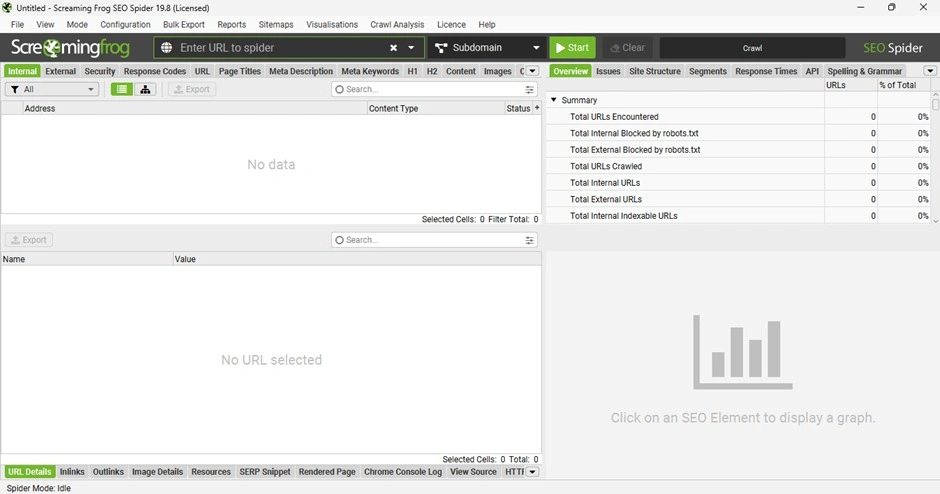The height and width of the screenshot is (494, 940).
Task: Open the Crawl Analysis menu
Action: point(397,25)
